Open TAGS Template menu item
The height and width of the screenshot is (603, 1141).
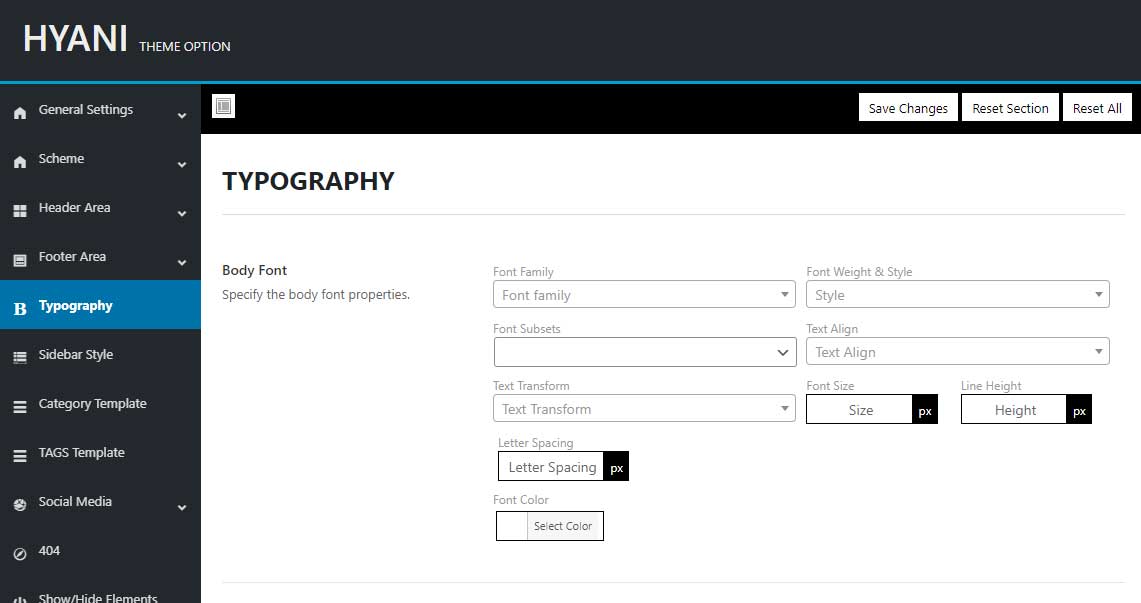(100, 452)
